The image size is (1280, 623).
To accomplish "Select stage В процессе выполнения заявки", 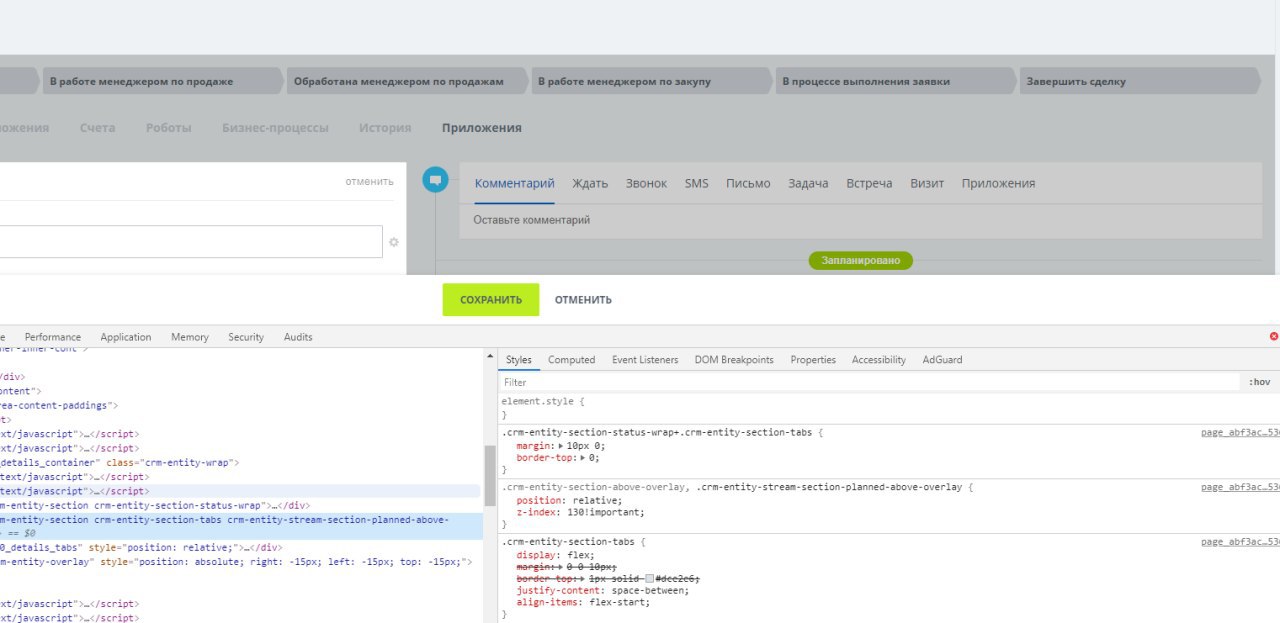I will coord(895,81).
